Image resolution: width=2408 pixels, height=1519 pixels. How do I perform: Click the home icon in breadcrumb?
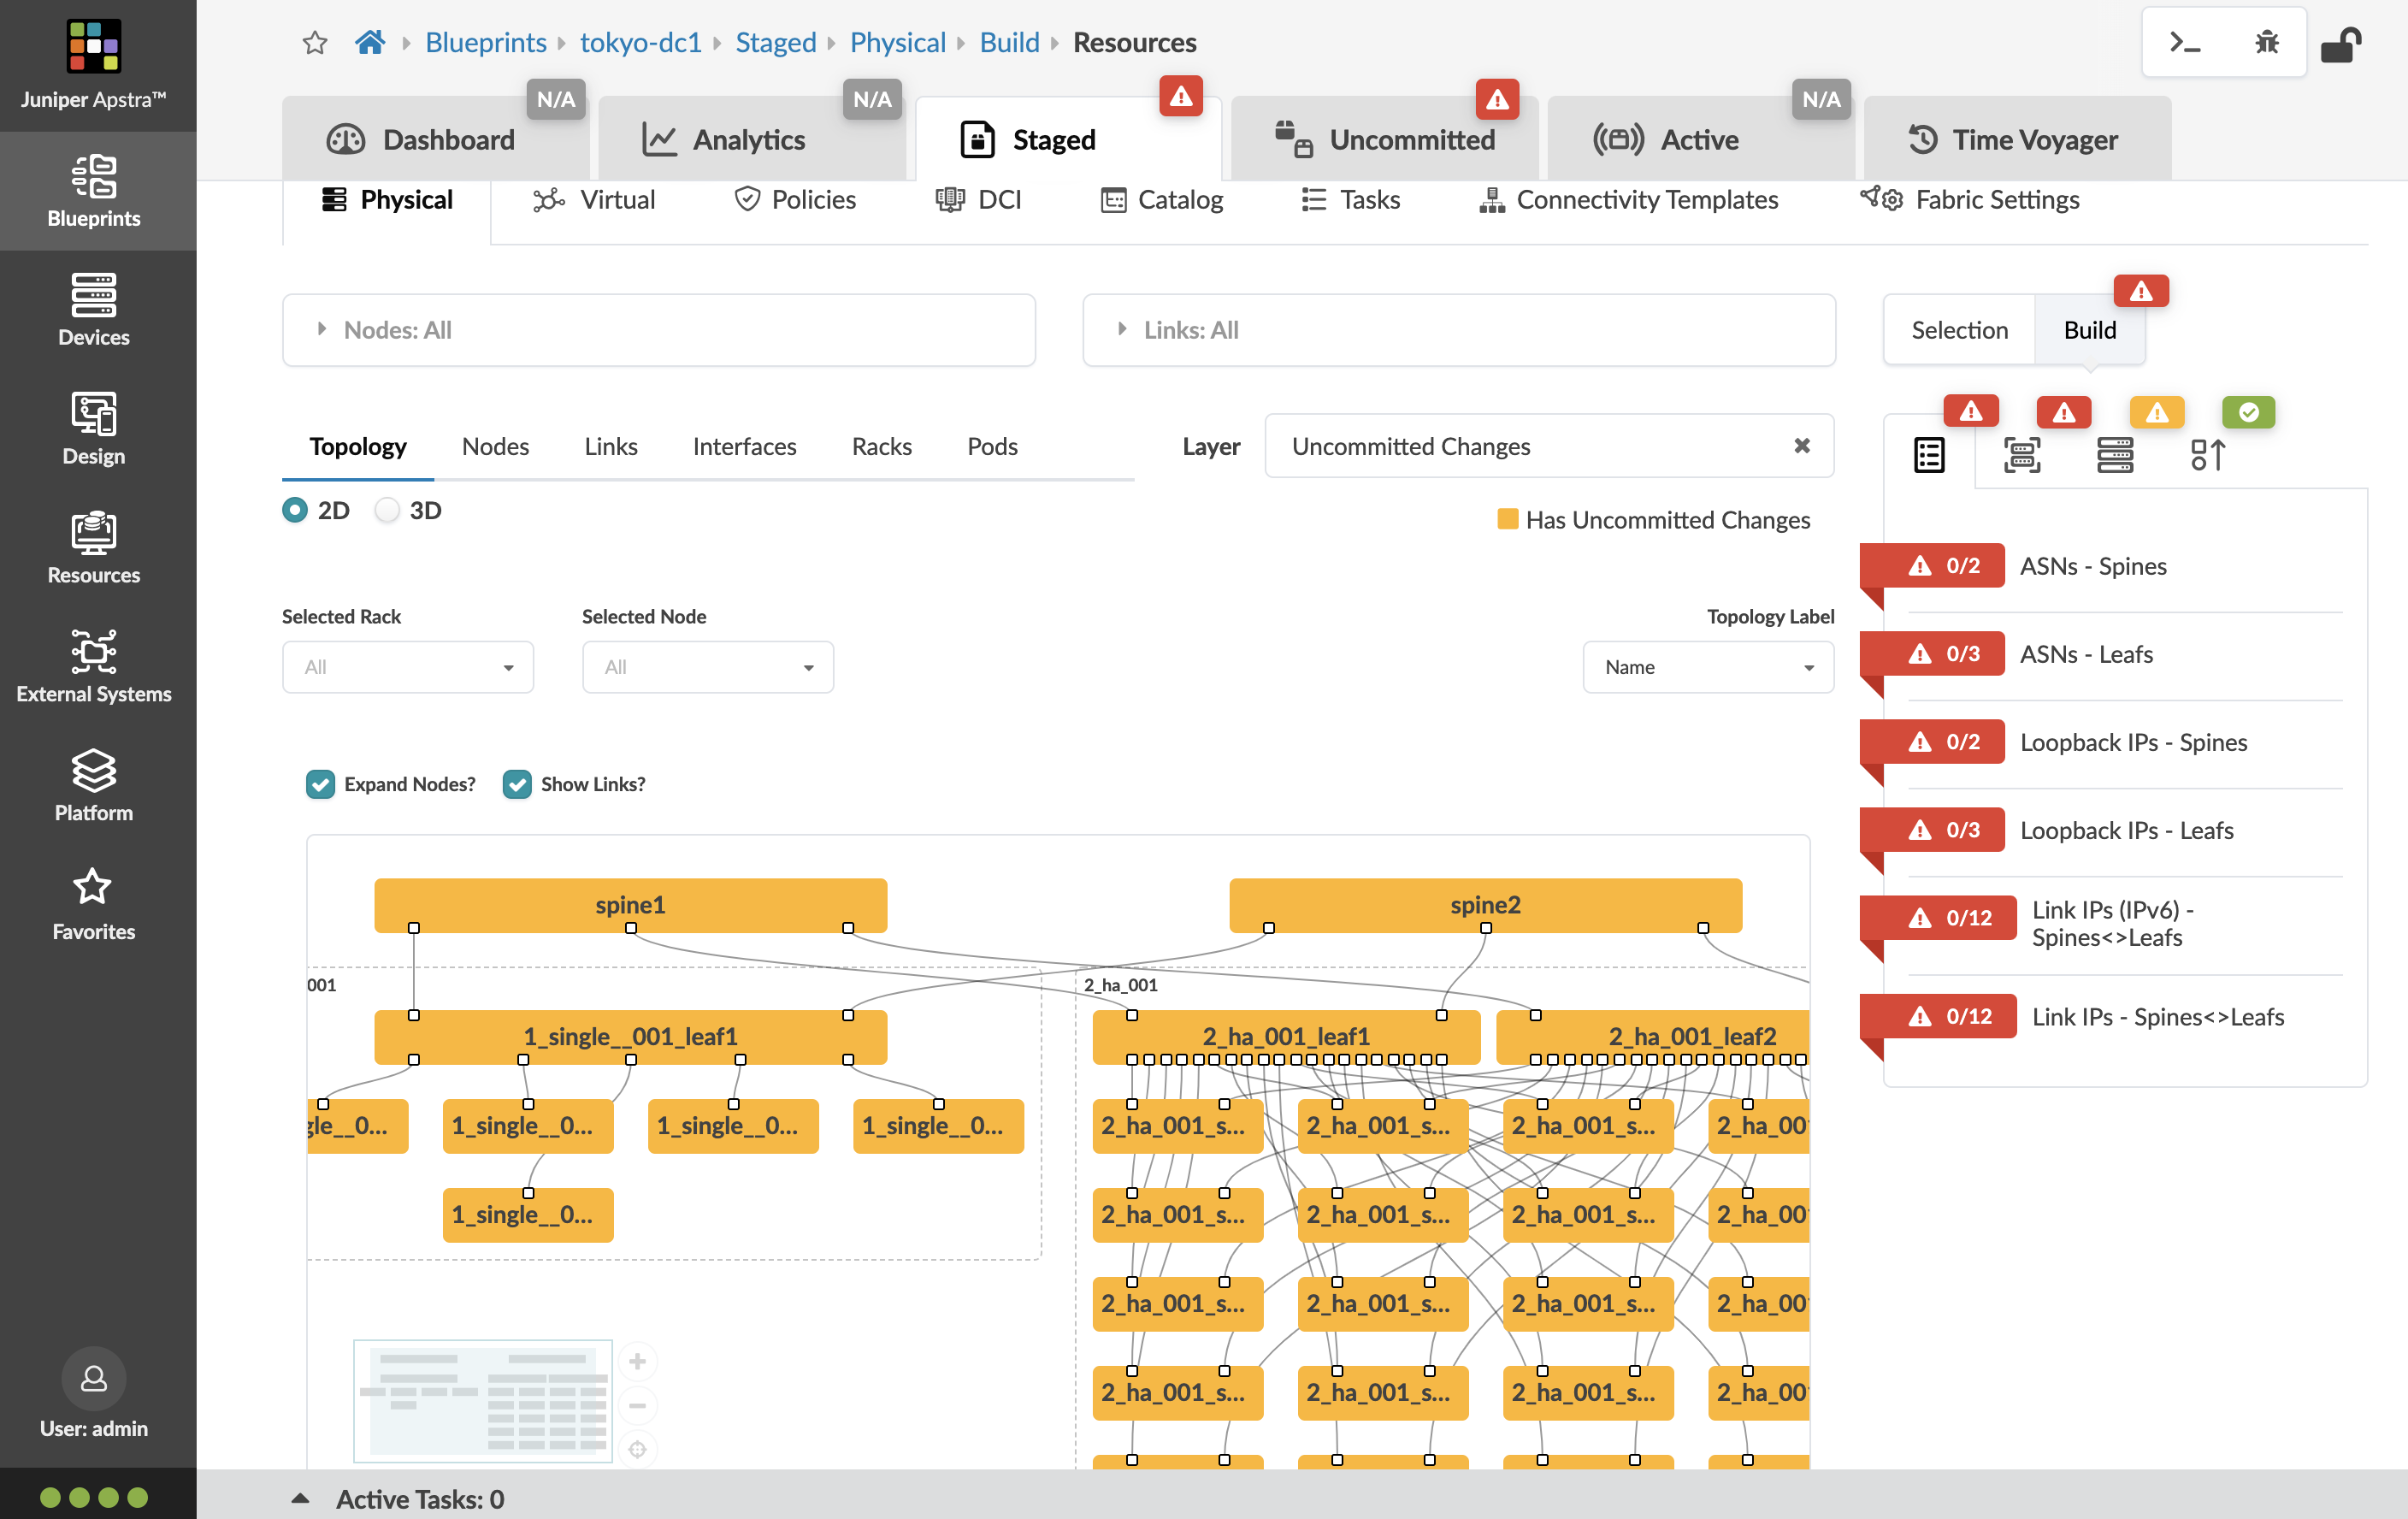370,42
